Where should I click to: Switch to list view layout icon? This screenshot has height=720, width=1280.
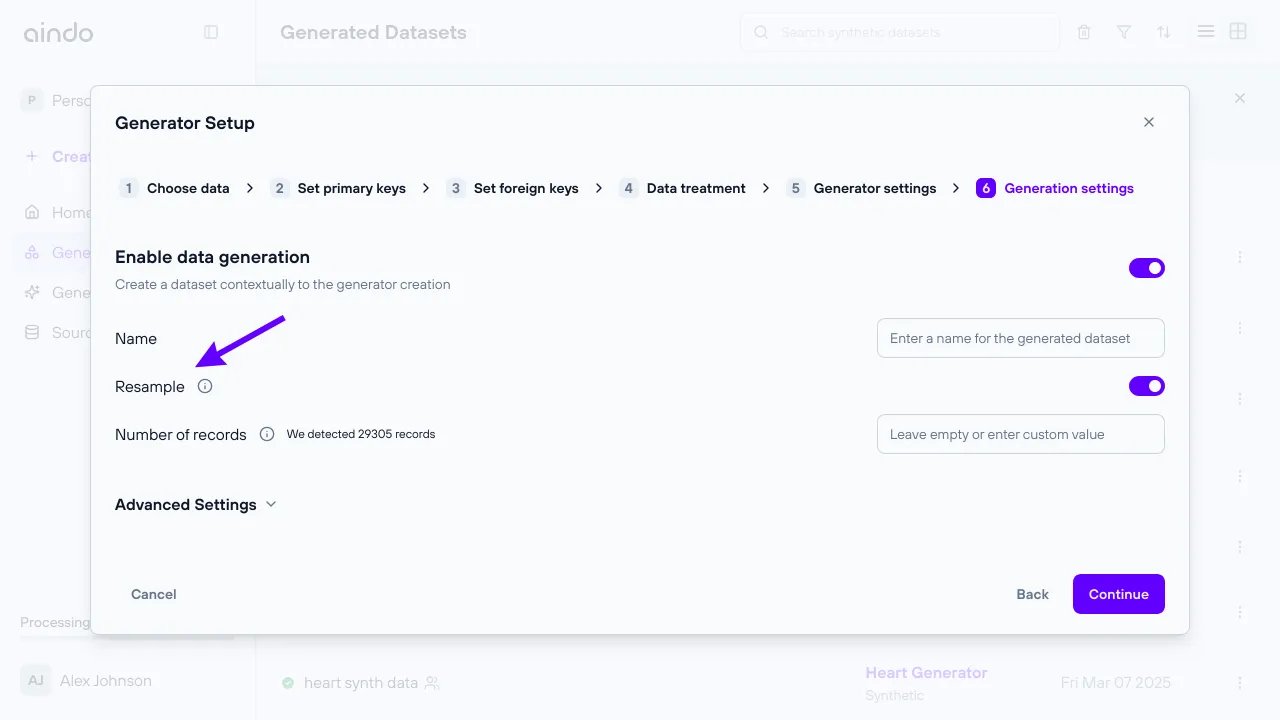(1206, 32)
